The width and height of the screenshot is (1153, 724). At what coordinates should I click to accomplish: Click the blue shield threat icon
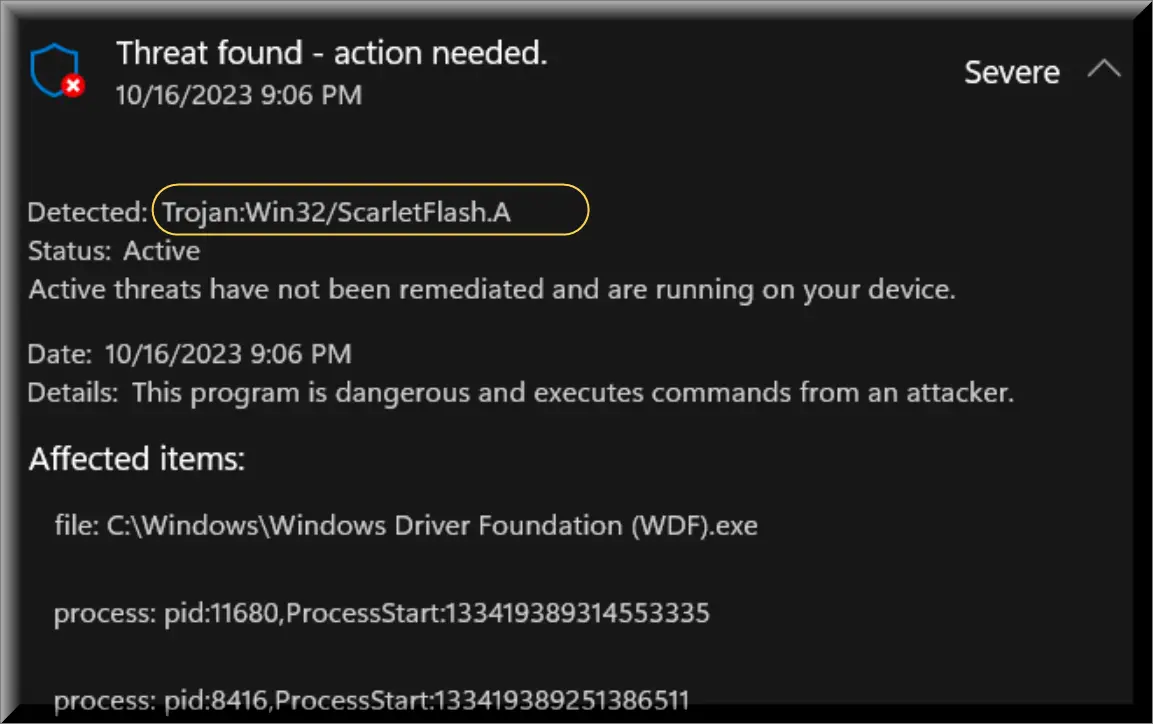(56, 71)
